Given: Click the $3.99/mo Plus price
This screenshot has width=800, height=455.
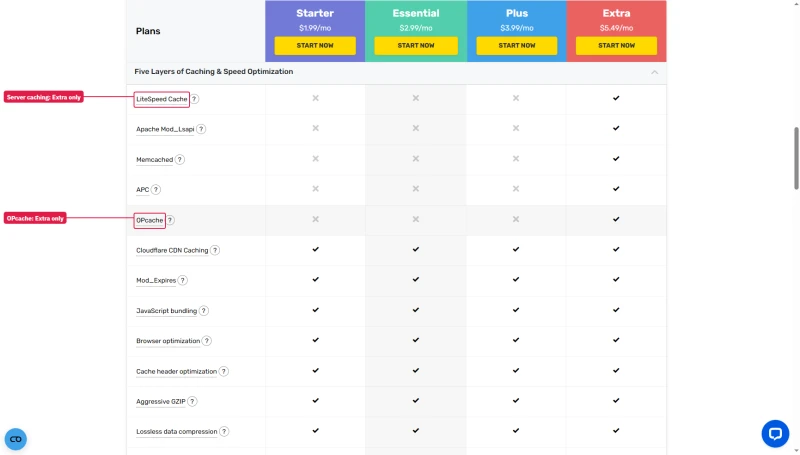Looking at the screenshot, I should point(517,28).
